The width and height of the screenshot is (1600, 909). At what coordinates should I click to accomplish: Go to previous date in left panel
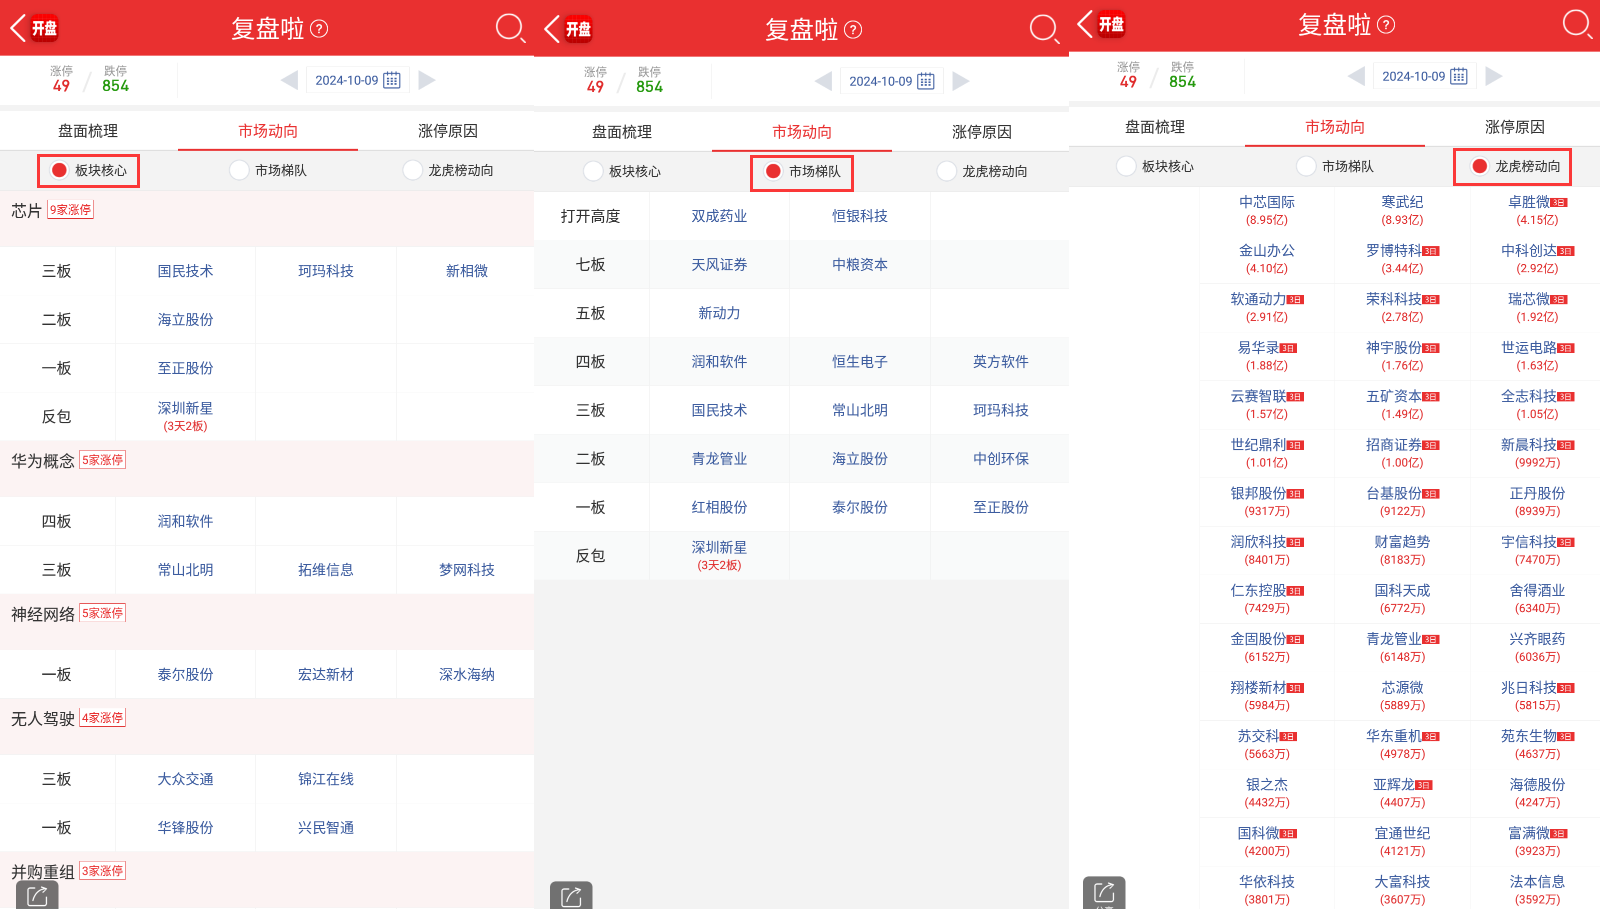(x=289, y=80)
